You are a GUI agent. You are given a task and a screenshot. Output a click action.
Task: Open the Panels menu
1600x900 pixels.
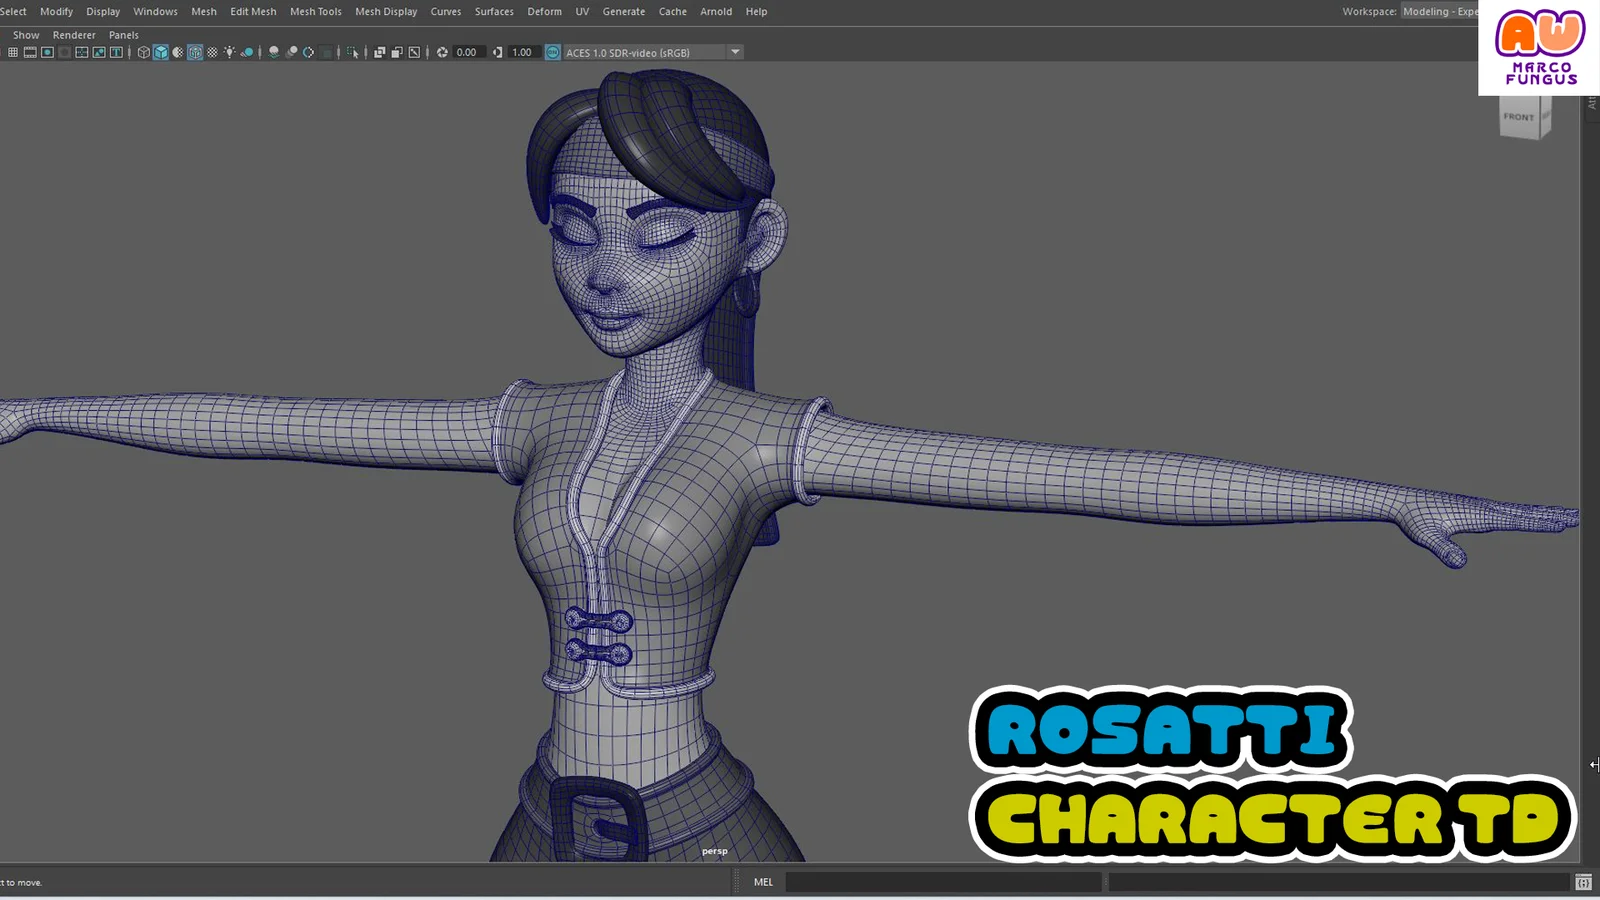(123, 34)
